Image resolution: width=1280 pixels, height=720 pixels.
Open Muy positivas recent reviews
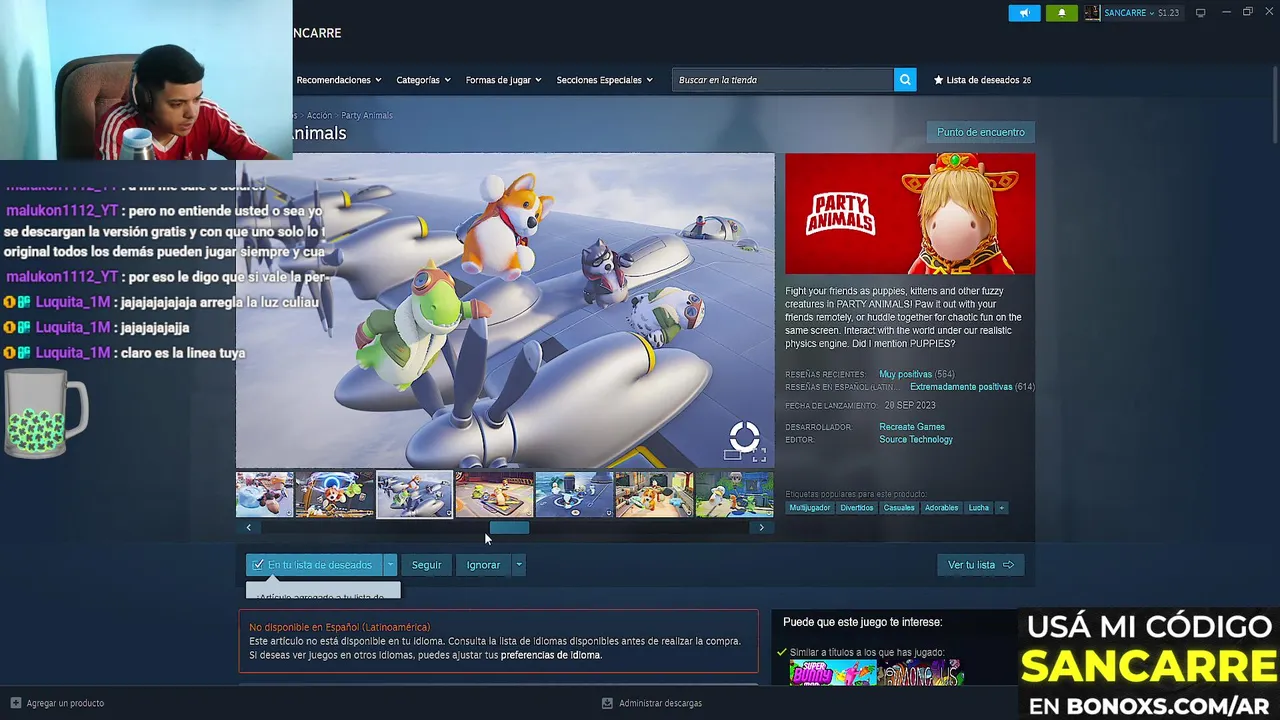[905, 374]
